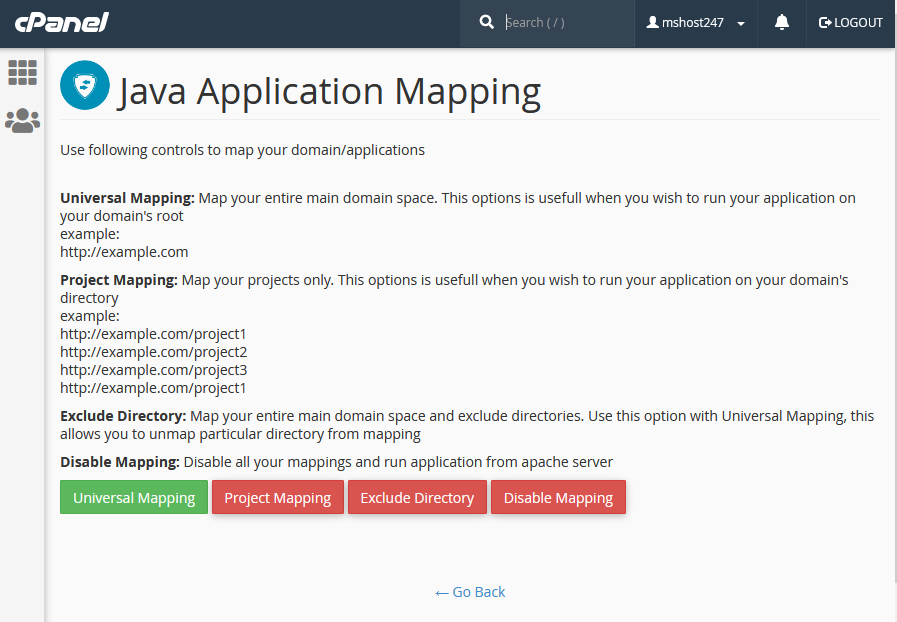
Task: Click the search magnifier icon
Action: [487, 21]
